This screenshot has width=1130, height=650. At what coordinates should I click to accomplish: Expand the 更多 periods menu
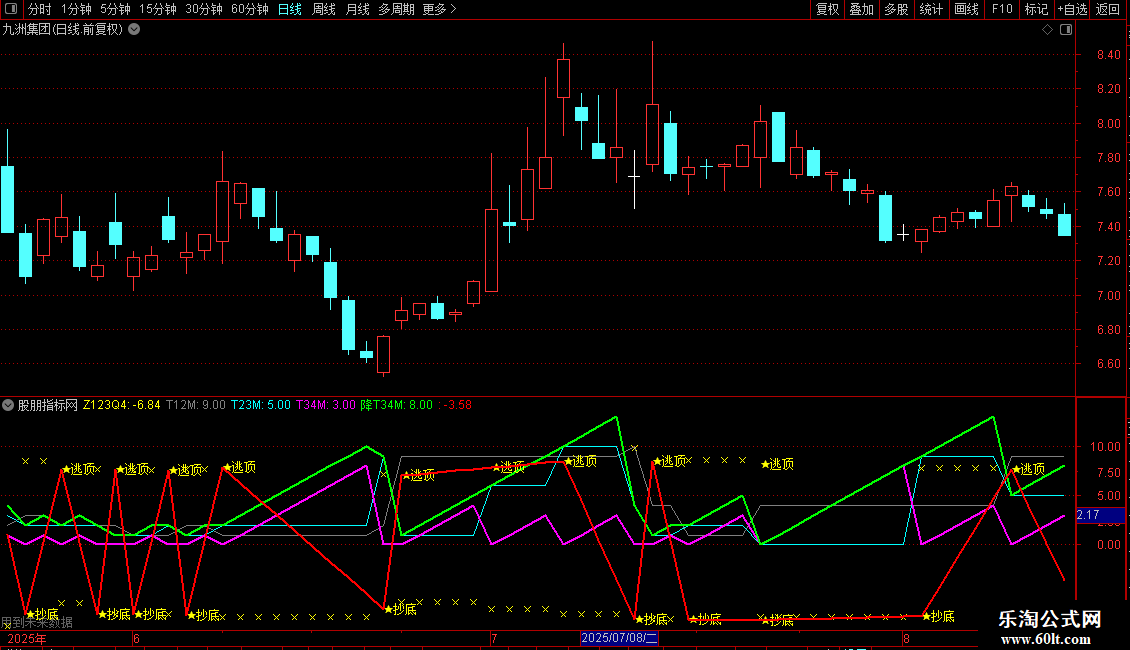440,9
